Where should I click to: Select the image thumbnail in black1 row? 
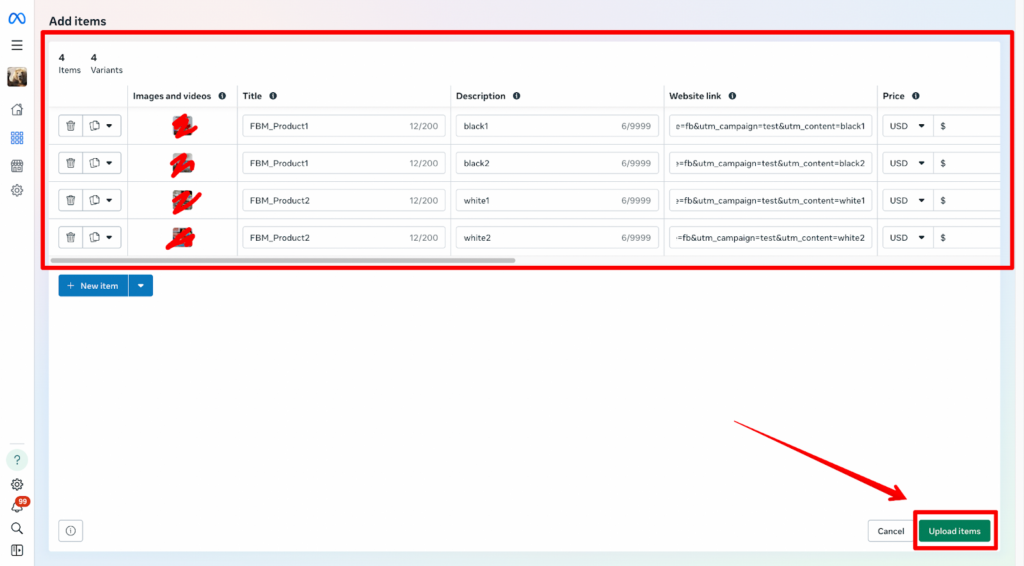[x=182, y=126]
